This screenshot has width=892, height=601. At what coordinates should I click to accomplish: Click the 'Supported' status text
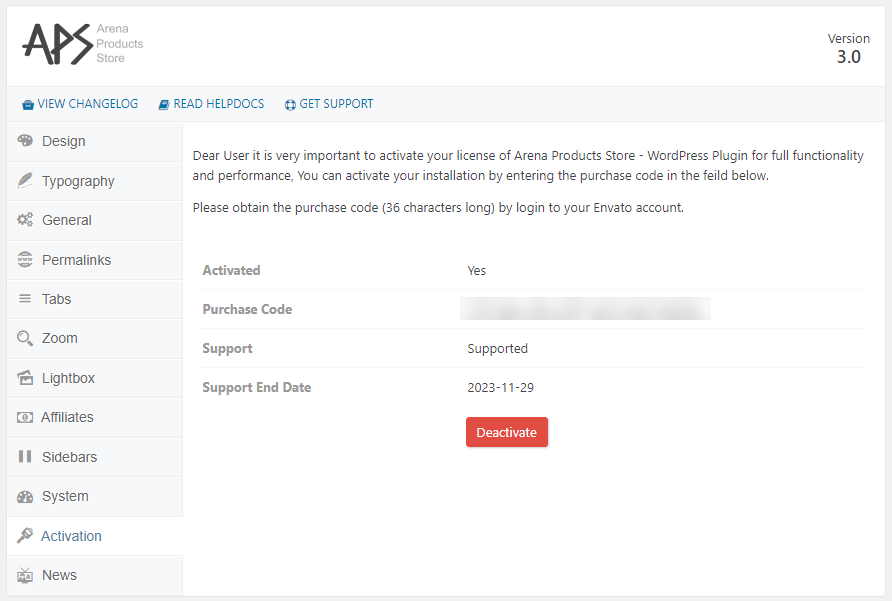coord(498,348)
